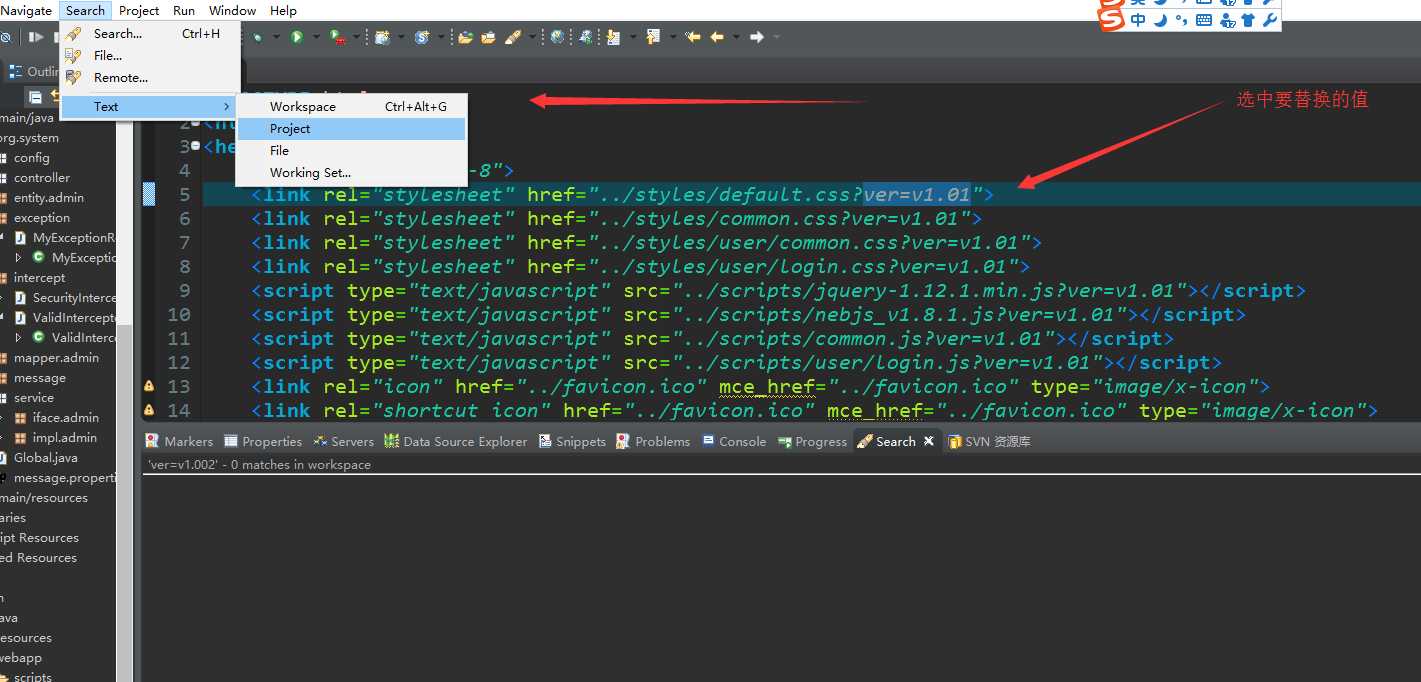Click the Resume debug icon in toolbar
The height and width of the screenshot is (682, 1421).
click(x=36, y=37)
